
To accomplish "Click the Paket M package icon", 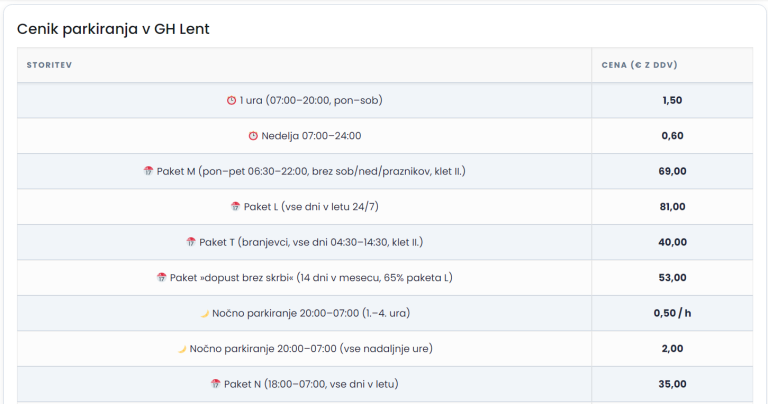I will 148,171.
